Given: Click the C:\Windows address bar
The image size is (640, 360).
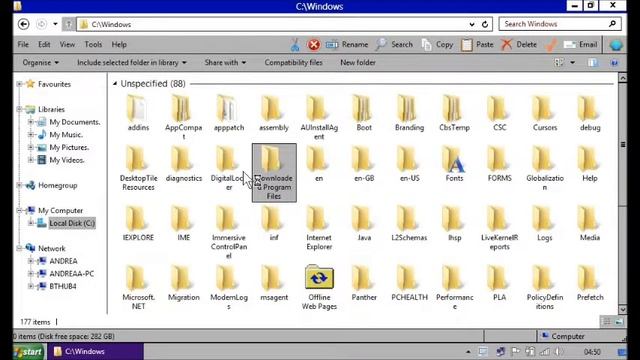Looking at the screenshot, I should [284, 24].
